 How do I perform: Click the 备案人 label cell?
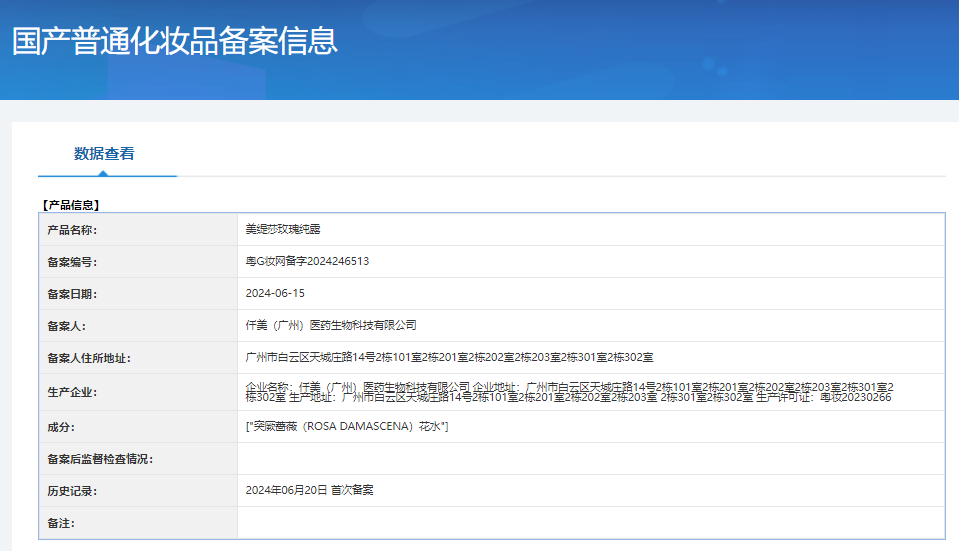coord(138,325)
